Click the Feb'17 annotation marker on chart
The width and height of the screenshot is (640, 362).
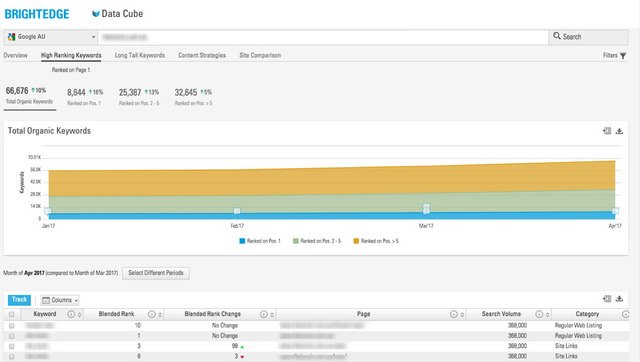pos(237,211)
